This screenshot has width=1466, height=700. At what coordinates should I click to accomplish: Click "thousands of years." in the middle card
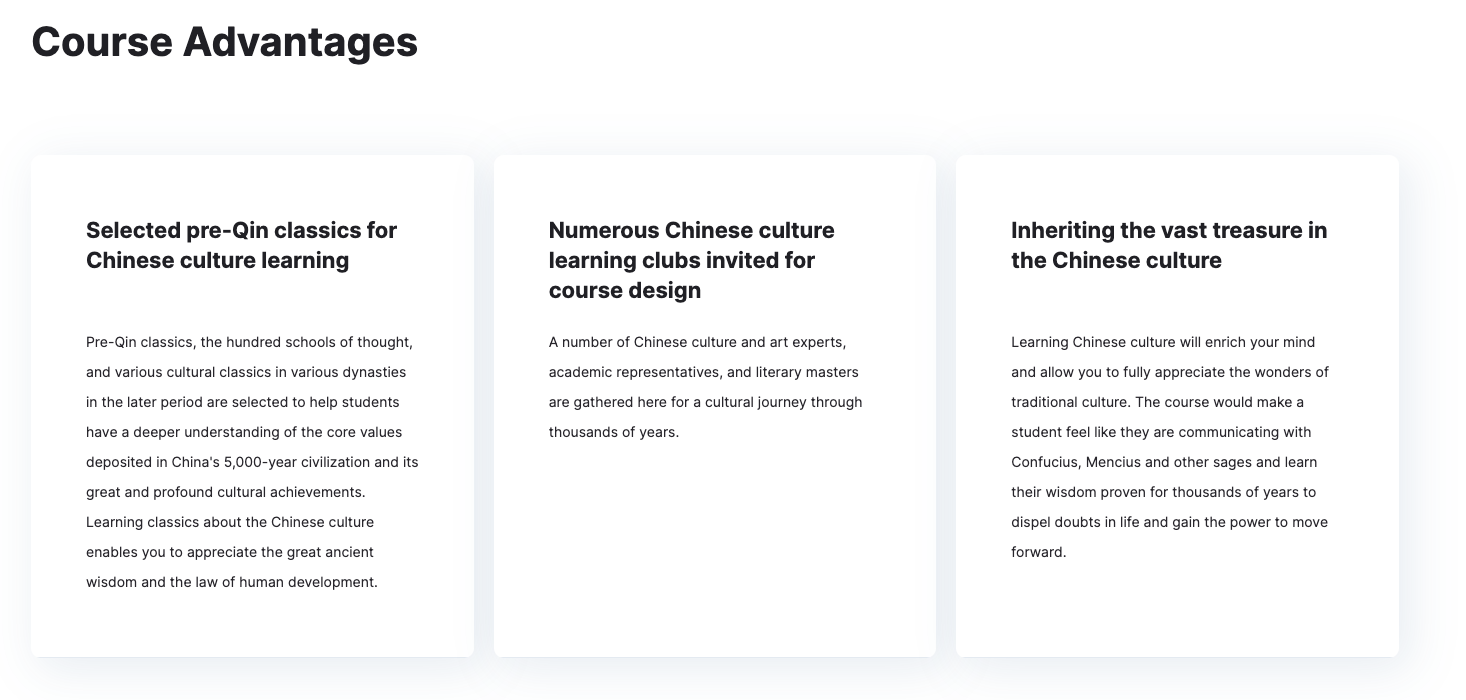[x=613, y=432]
